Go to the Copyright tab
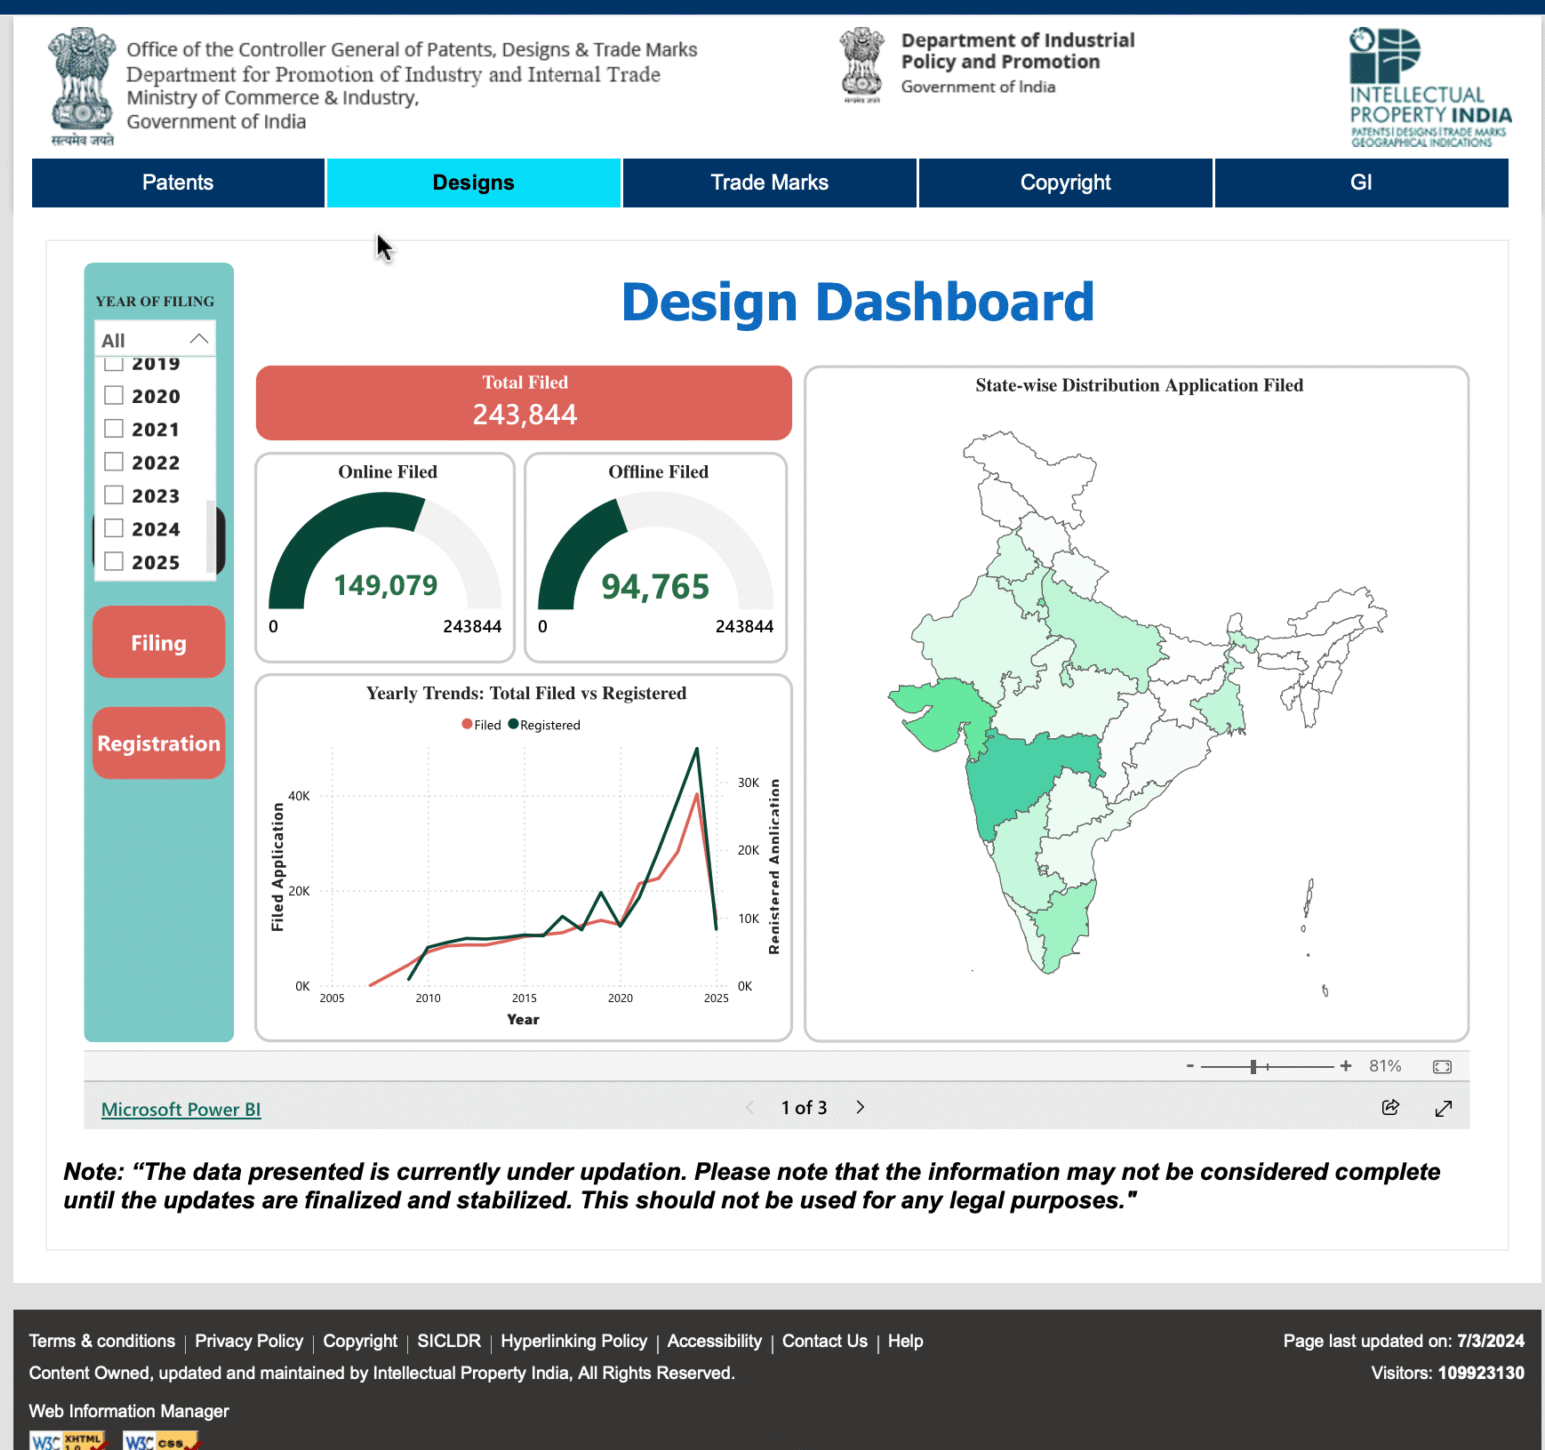This screenshot has height=1450, width=1545. pyautogui.click(x=1066, y=183)
